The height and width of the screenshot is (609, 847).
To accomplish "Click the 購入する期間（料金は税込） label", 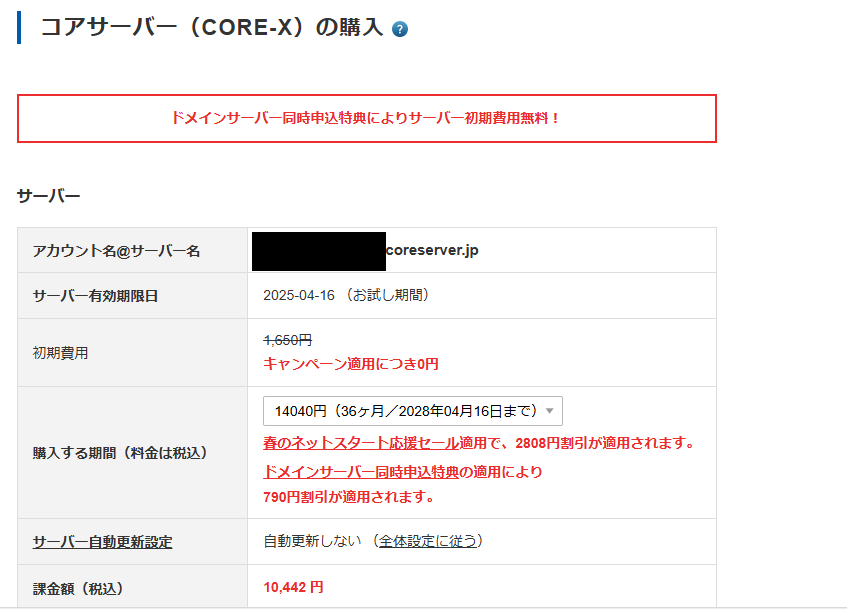I will click(x=120, y=452).
